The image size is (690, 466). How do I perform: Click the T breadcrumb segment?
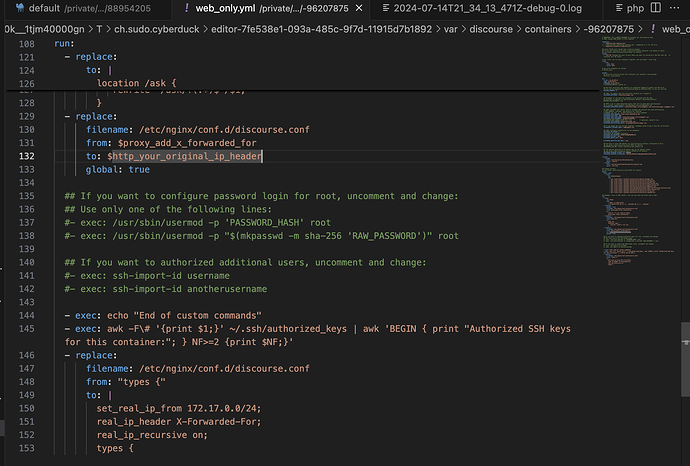99,29
